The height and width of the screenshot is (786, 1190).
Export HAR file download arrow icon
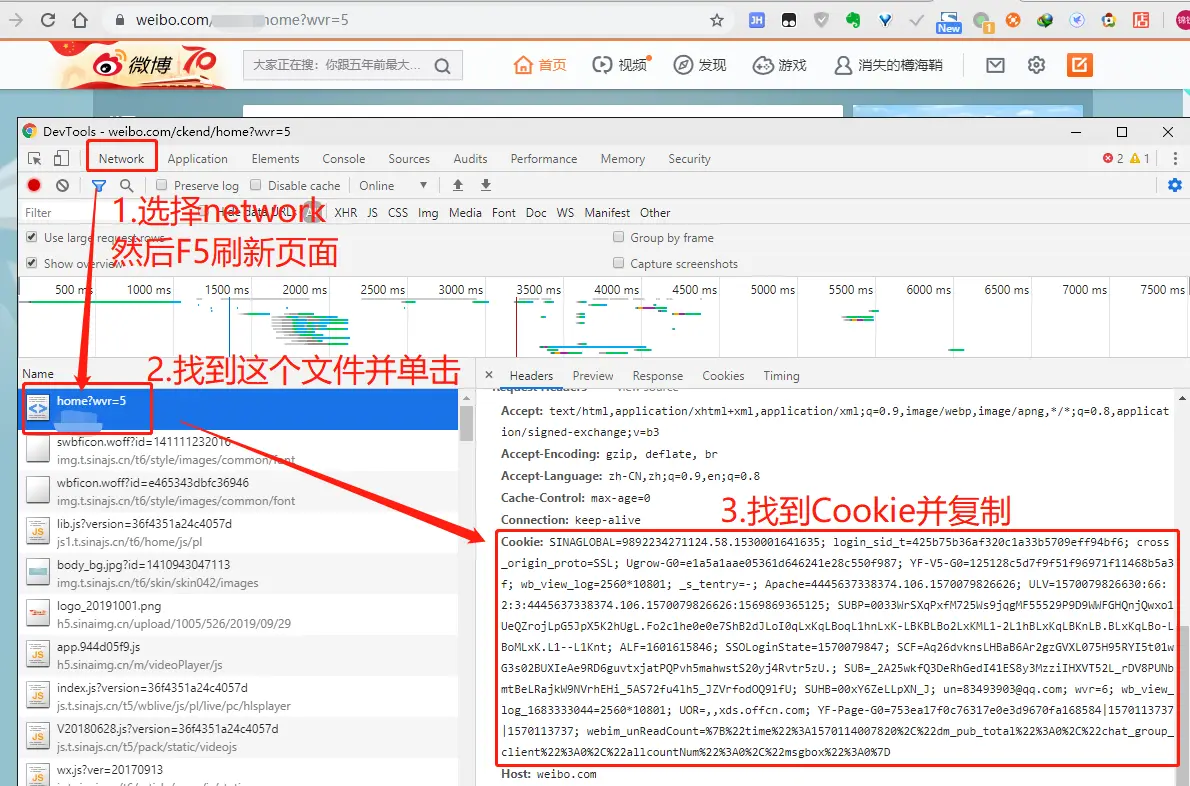point(486,185)
